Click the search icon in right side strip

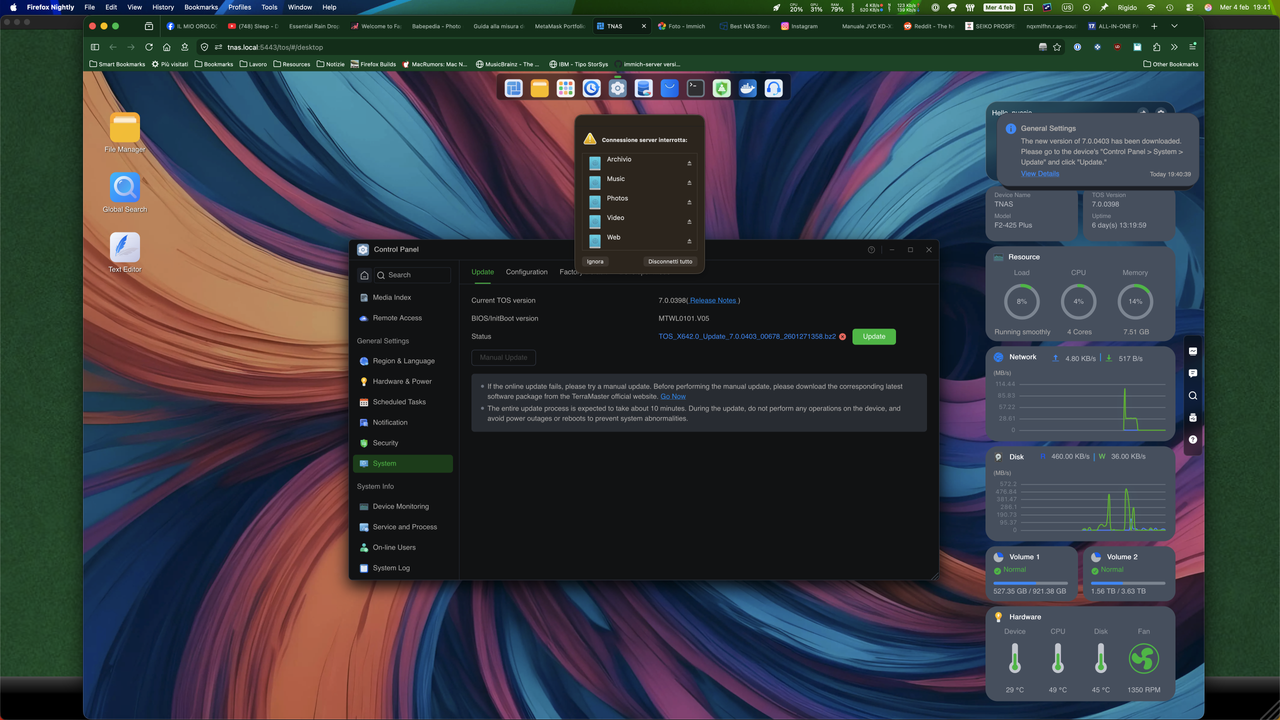click(x=1193, y=395)
